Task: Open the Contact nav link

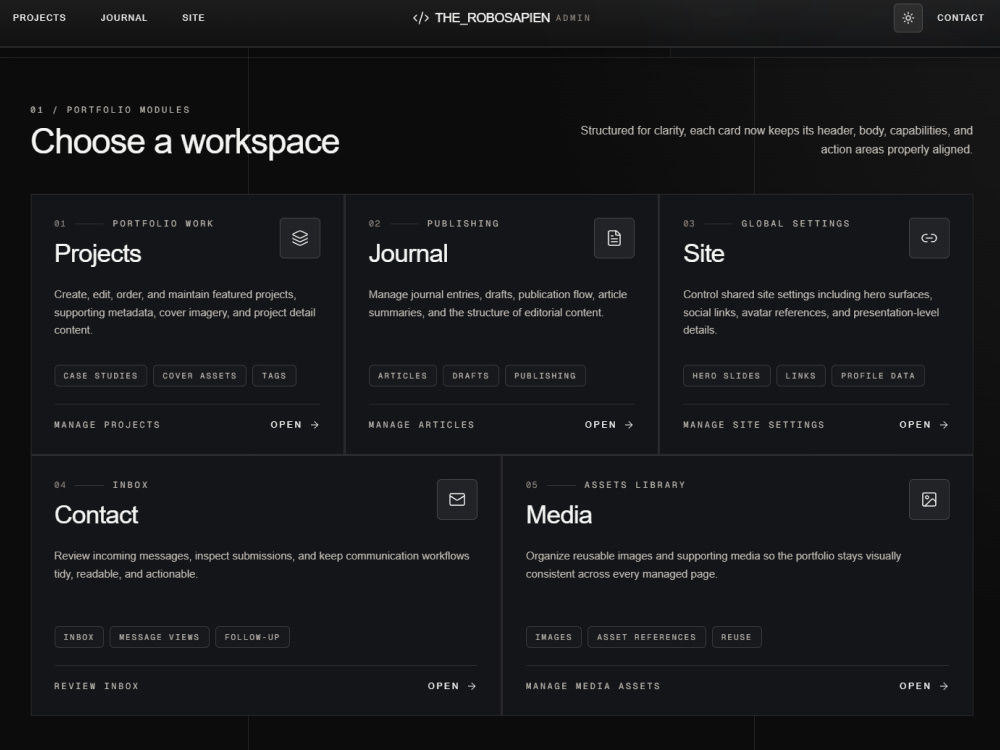Action: click(960, 18)
